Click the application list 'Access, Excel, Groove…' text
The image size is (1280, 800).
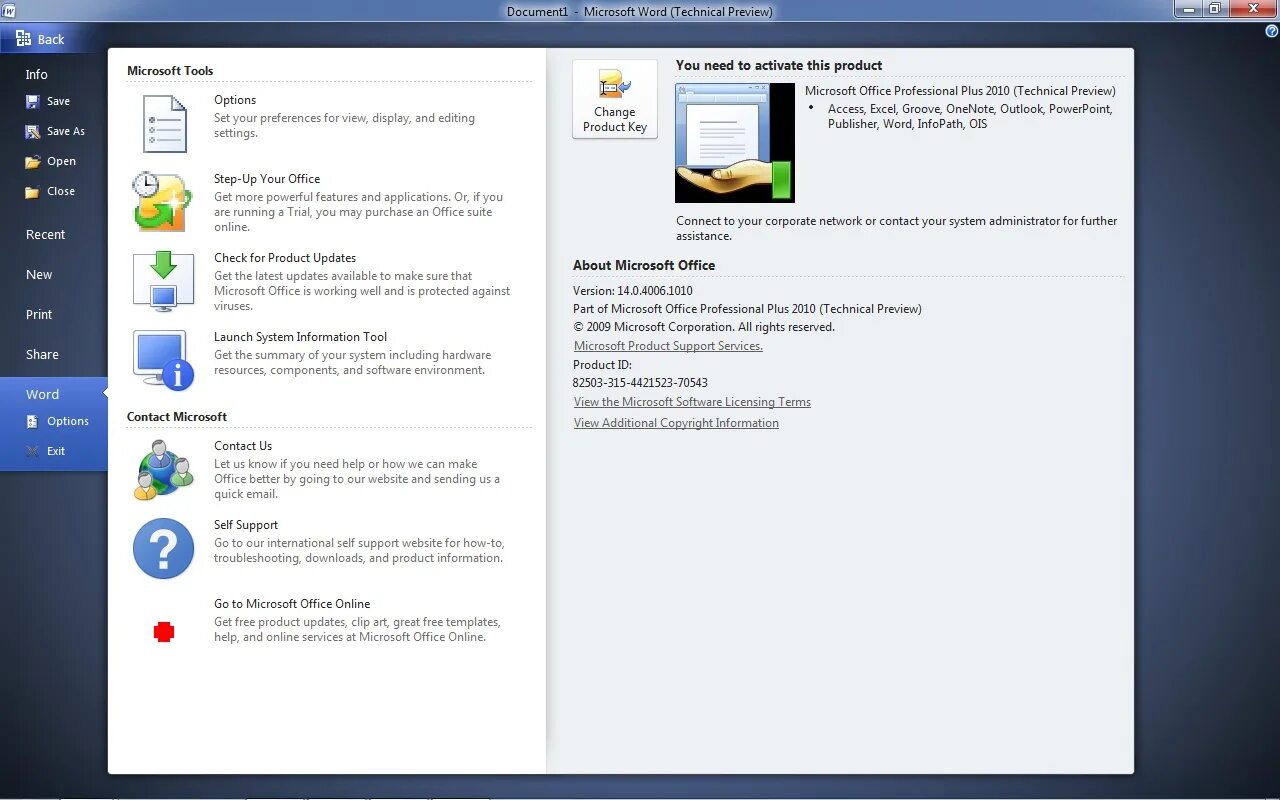tap(970, 116)
